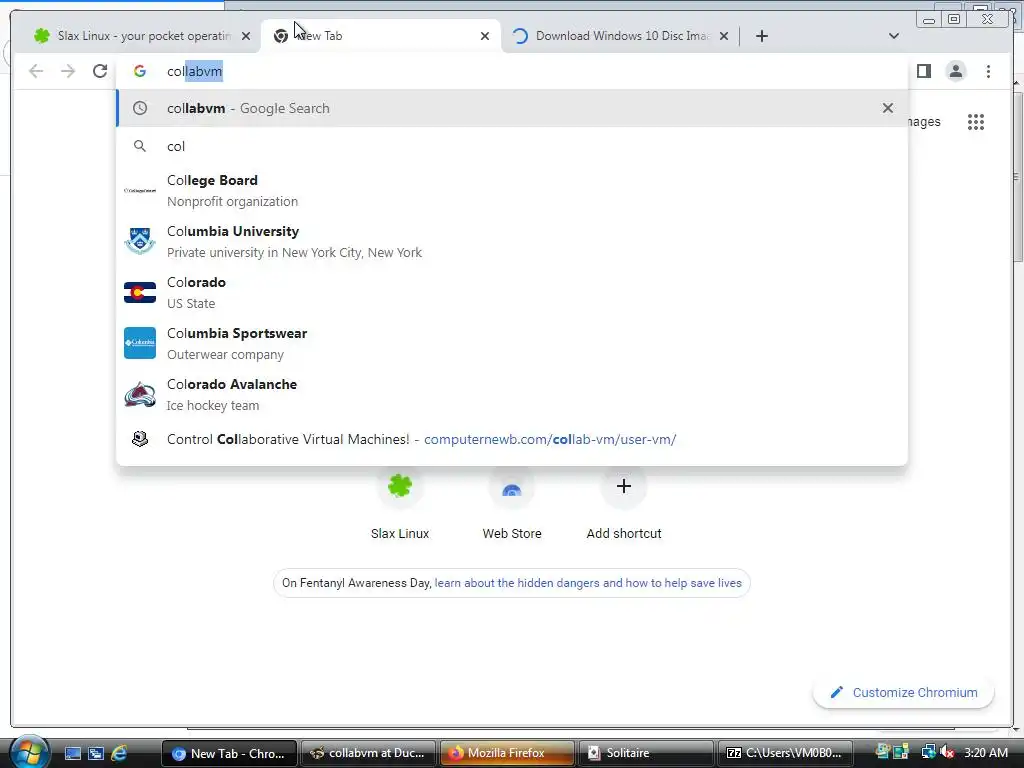Click Switch between windows quick launch icon
The width and height of the screenshot is (1024, 768).
[96, 753]
